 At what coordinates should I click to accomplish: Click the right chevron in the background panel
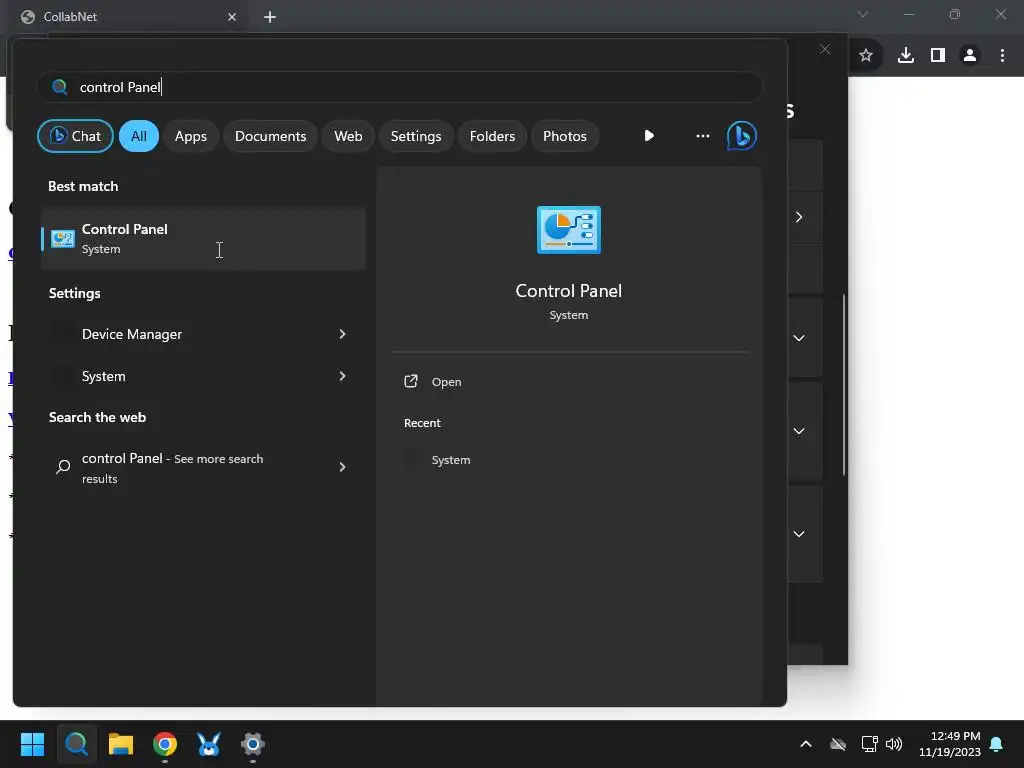pos(799,217)
